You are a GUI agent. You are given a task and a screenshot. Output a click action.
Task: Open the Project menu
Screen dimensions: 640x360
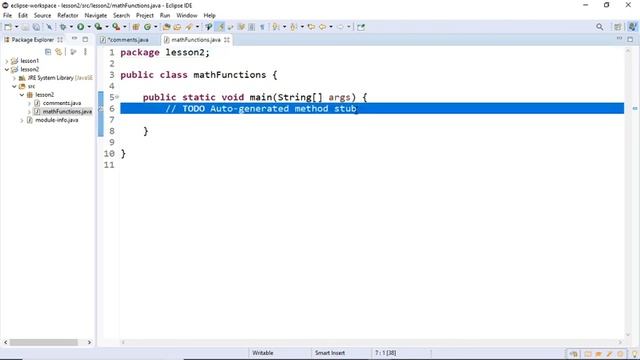(x=144, y=16)
